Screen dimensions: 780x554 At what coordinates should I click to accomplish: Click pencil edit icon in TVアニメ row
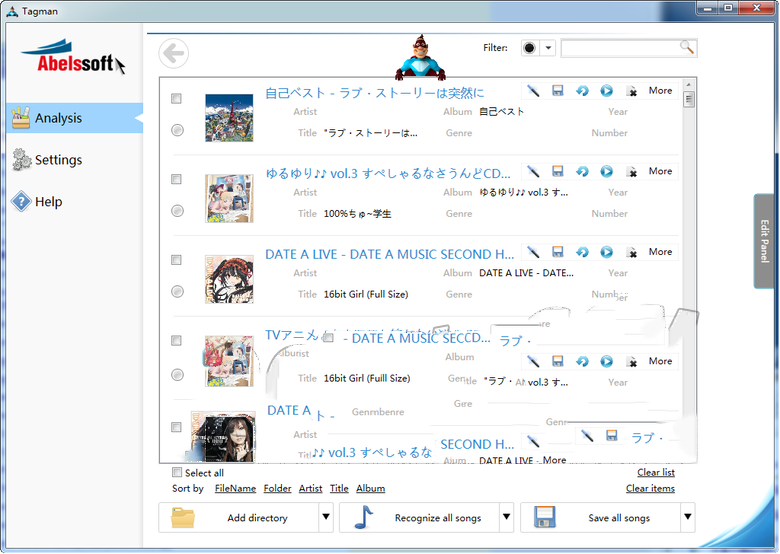coord(533,362)
